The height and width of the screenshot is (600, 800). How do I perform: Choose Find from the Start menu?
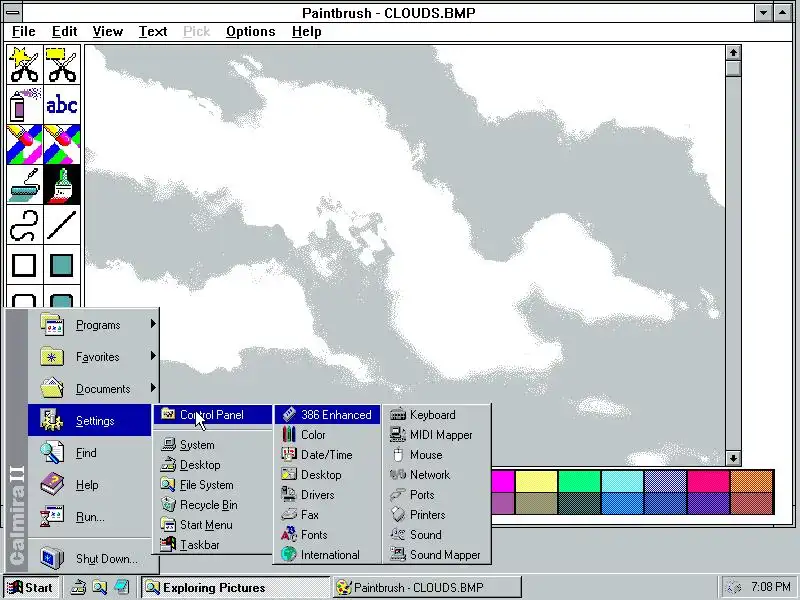tap(90, 453)
